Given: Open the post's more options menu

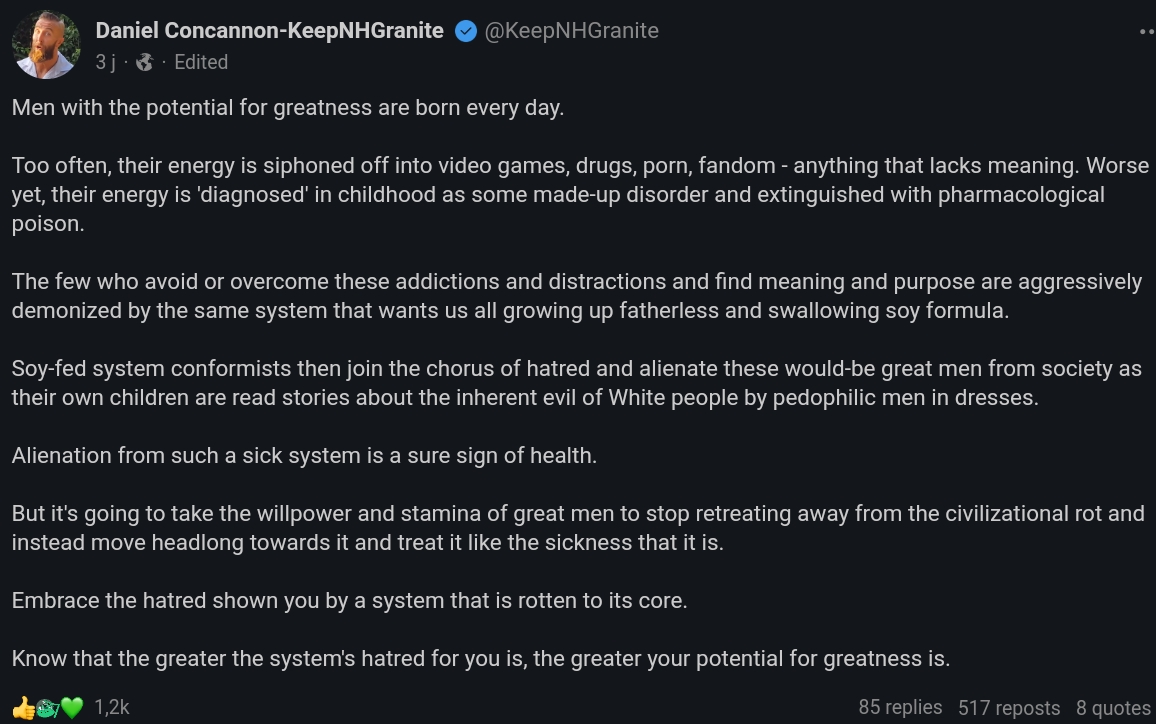Looking at the screenshot, I should click(x=1146, y=32).
